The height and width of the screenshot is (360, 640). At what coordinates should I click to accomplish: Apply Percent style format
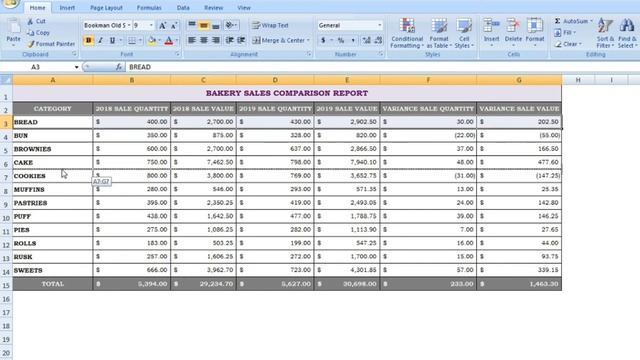pyautogui.click(x=341, y=40)
